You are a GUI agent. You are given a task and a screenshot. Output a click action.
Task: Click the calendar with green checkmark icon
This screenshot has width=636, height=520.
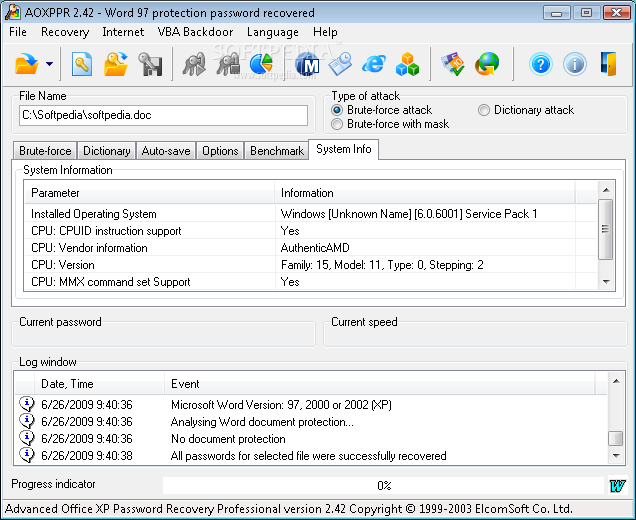pos(453,64)
